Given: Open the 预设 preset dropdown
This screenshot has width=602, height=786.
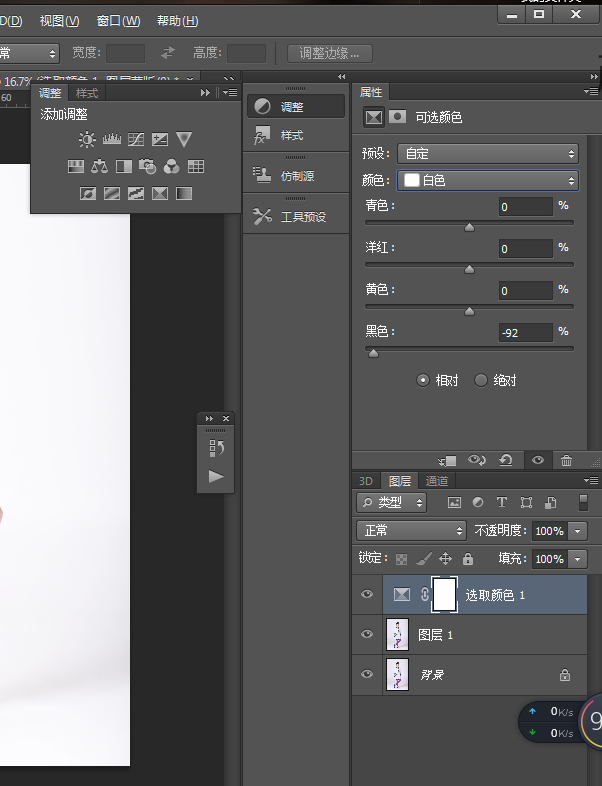Looking at the screenshot, I should [487, 154].
